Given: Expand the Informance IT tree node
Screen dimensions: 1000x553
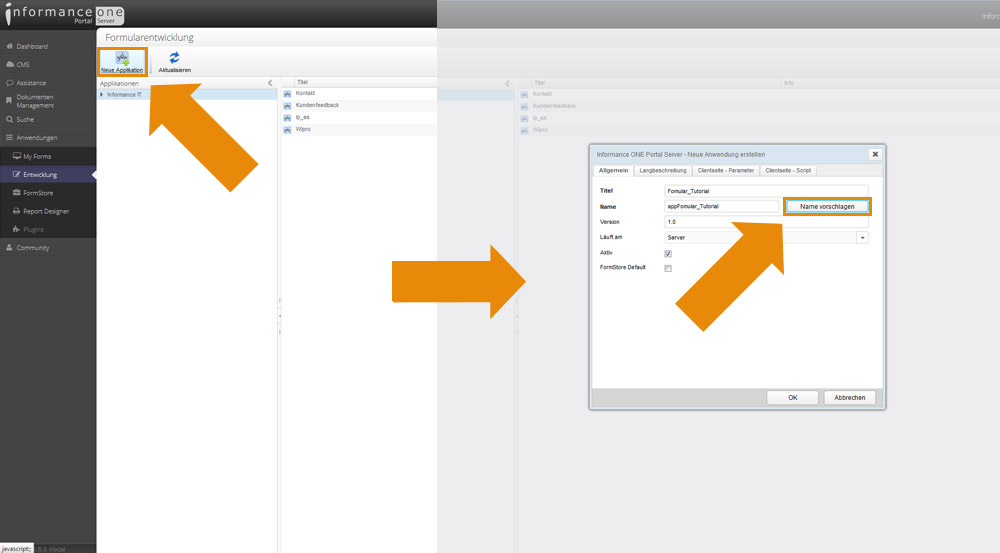Looking at the screenshot, I should tap(101, 94).
